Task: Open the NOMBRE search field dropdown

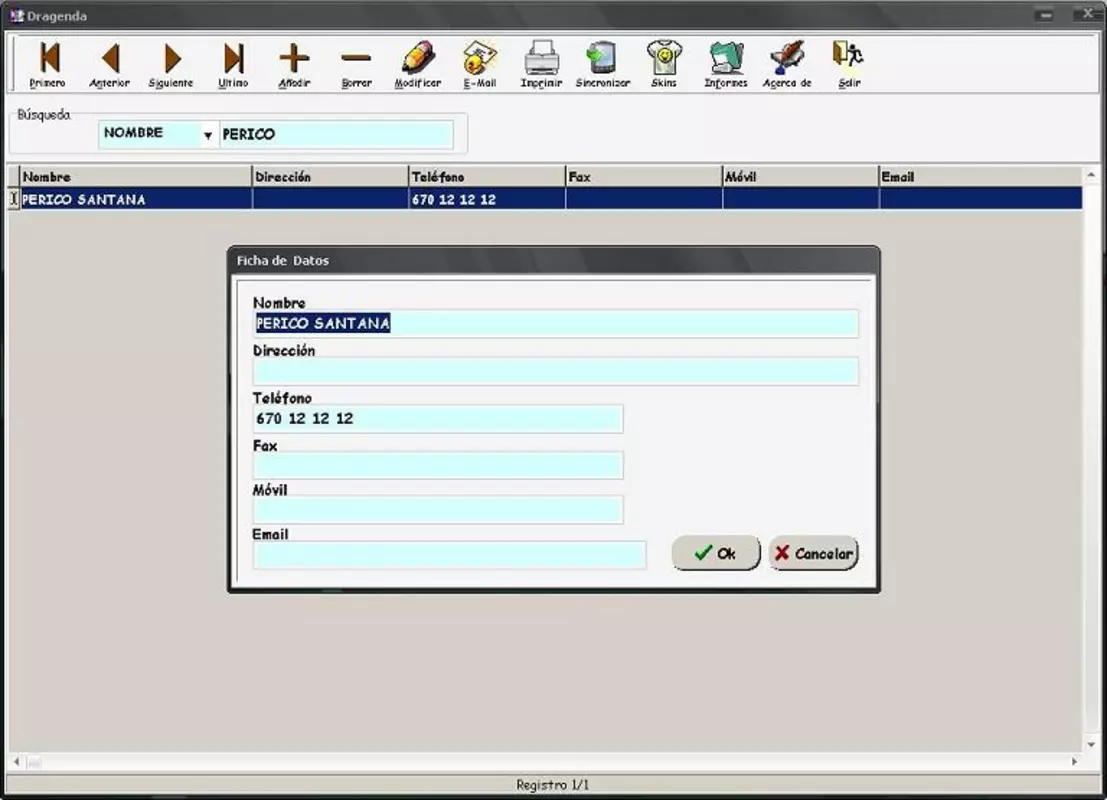Action: [x=208, y=135]
